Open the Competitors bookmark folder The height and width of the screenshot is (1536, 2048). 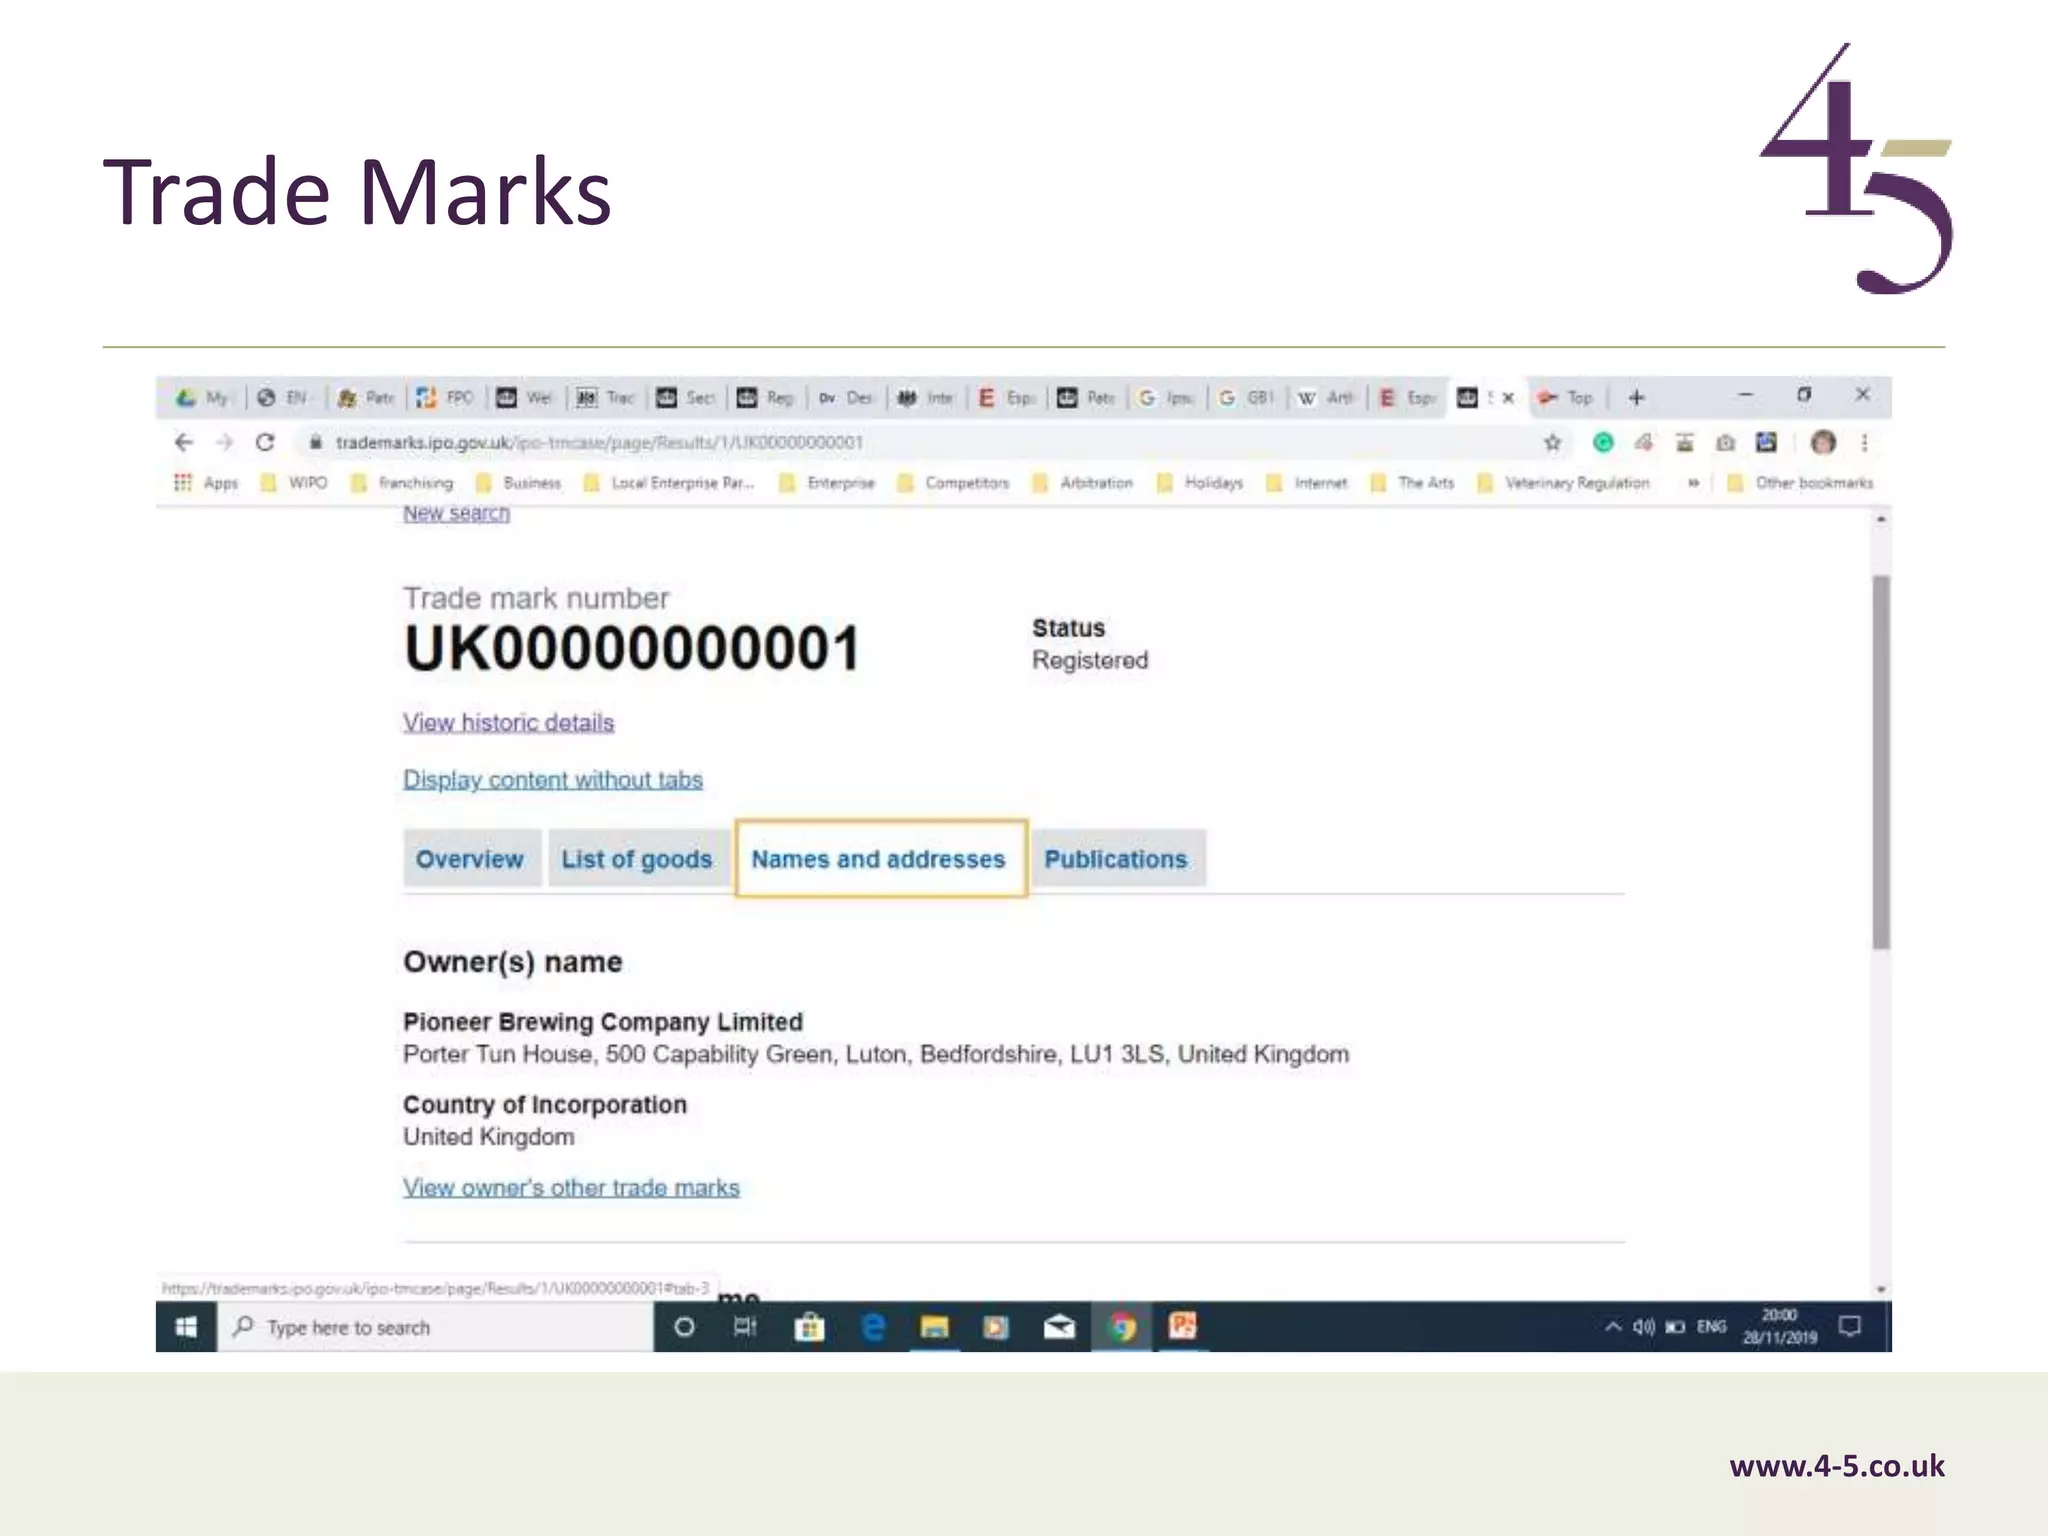coord(953,483)
